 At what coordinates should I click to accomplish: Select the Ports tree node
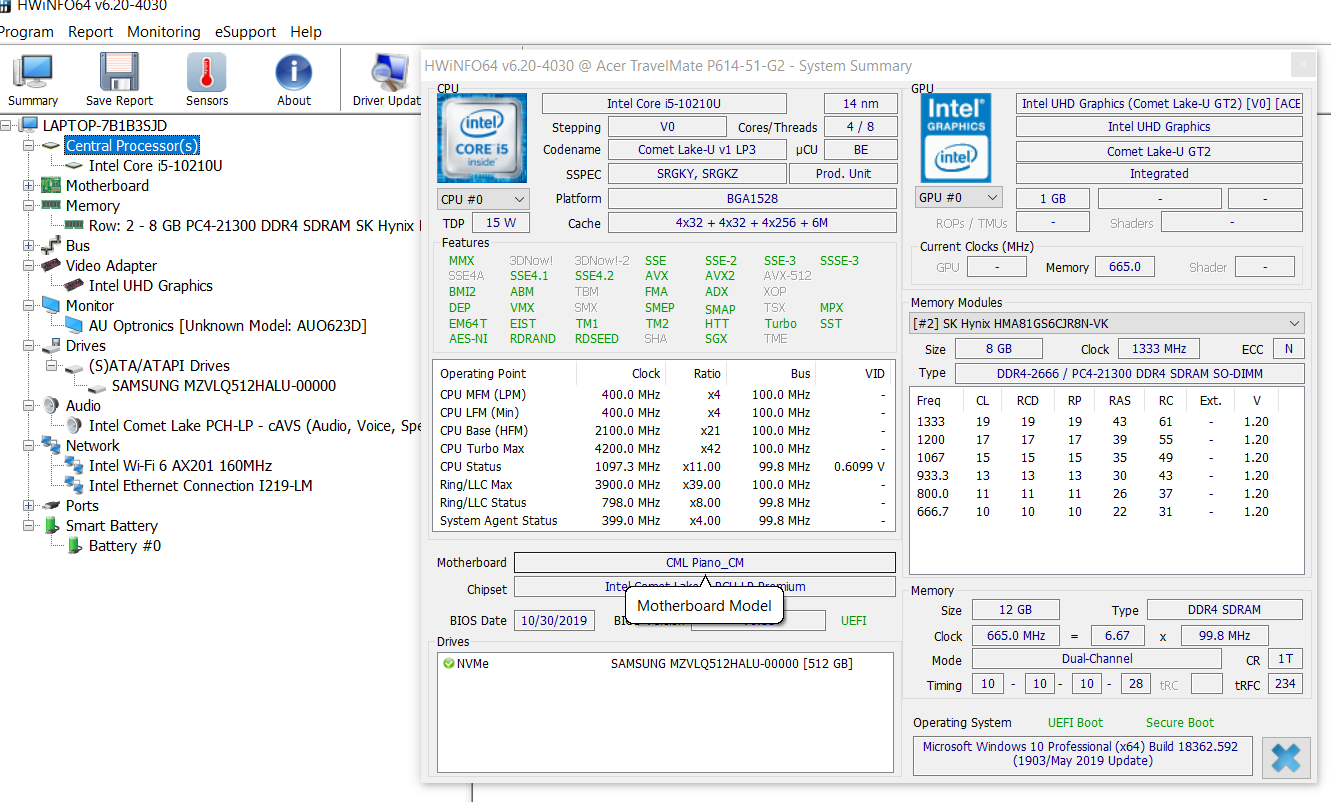(x=82, y=506)
